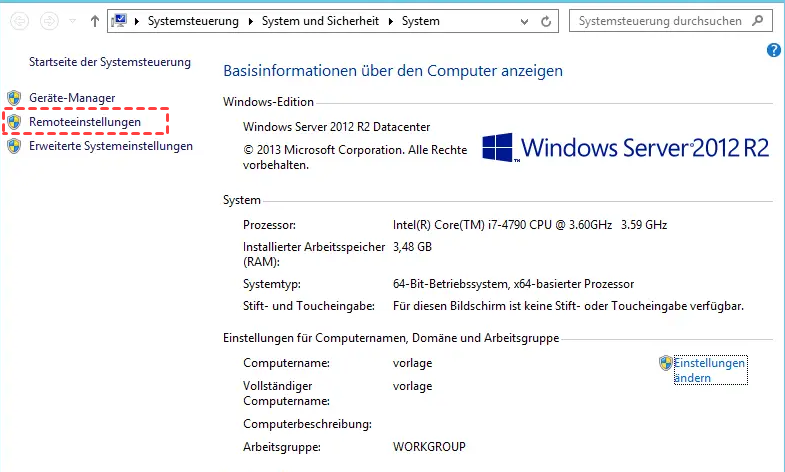Click the 2013 Microsoft Corporation copyright text
This screenshot has height=472, width=785.
[355, 157]
